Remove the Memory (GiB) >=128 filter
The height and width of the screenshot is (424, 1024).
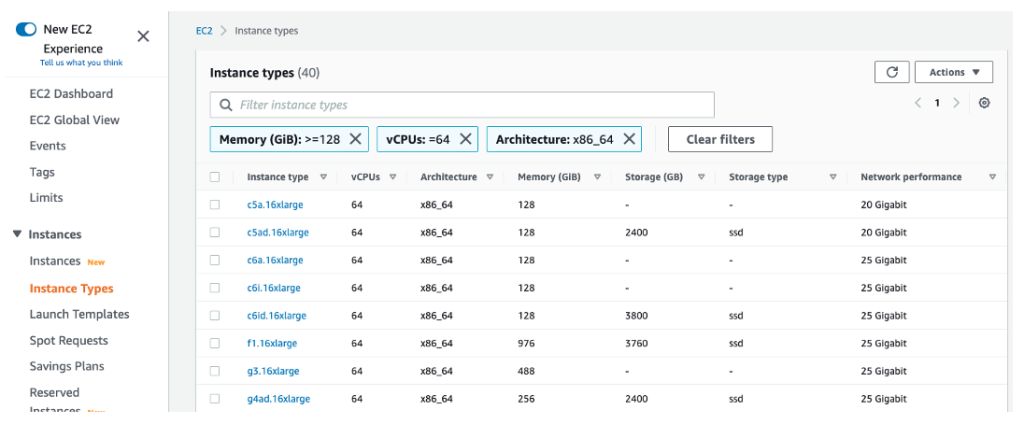click(x=355, y=139)
